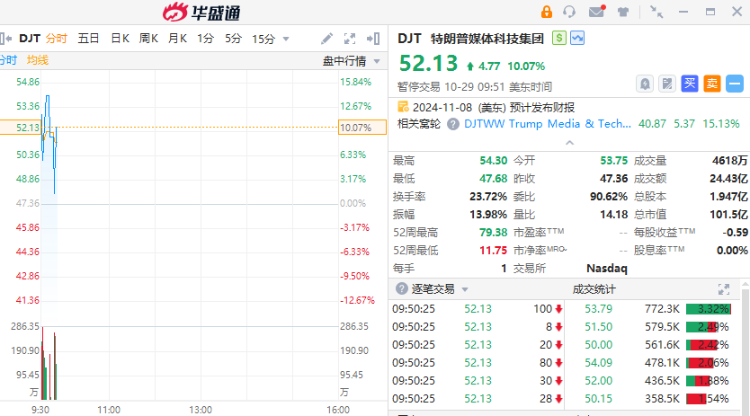This screenshot has height=416, width=750.
Task: Click the green dollar badge next to stock name
Action: [559, 38]
